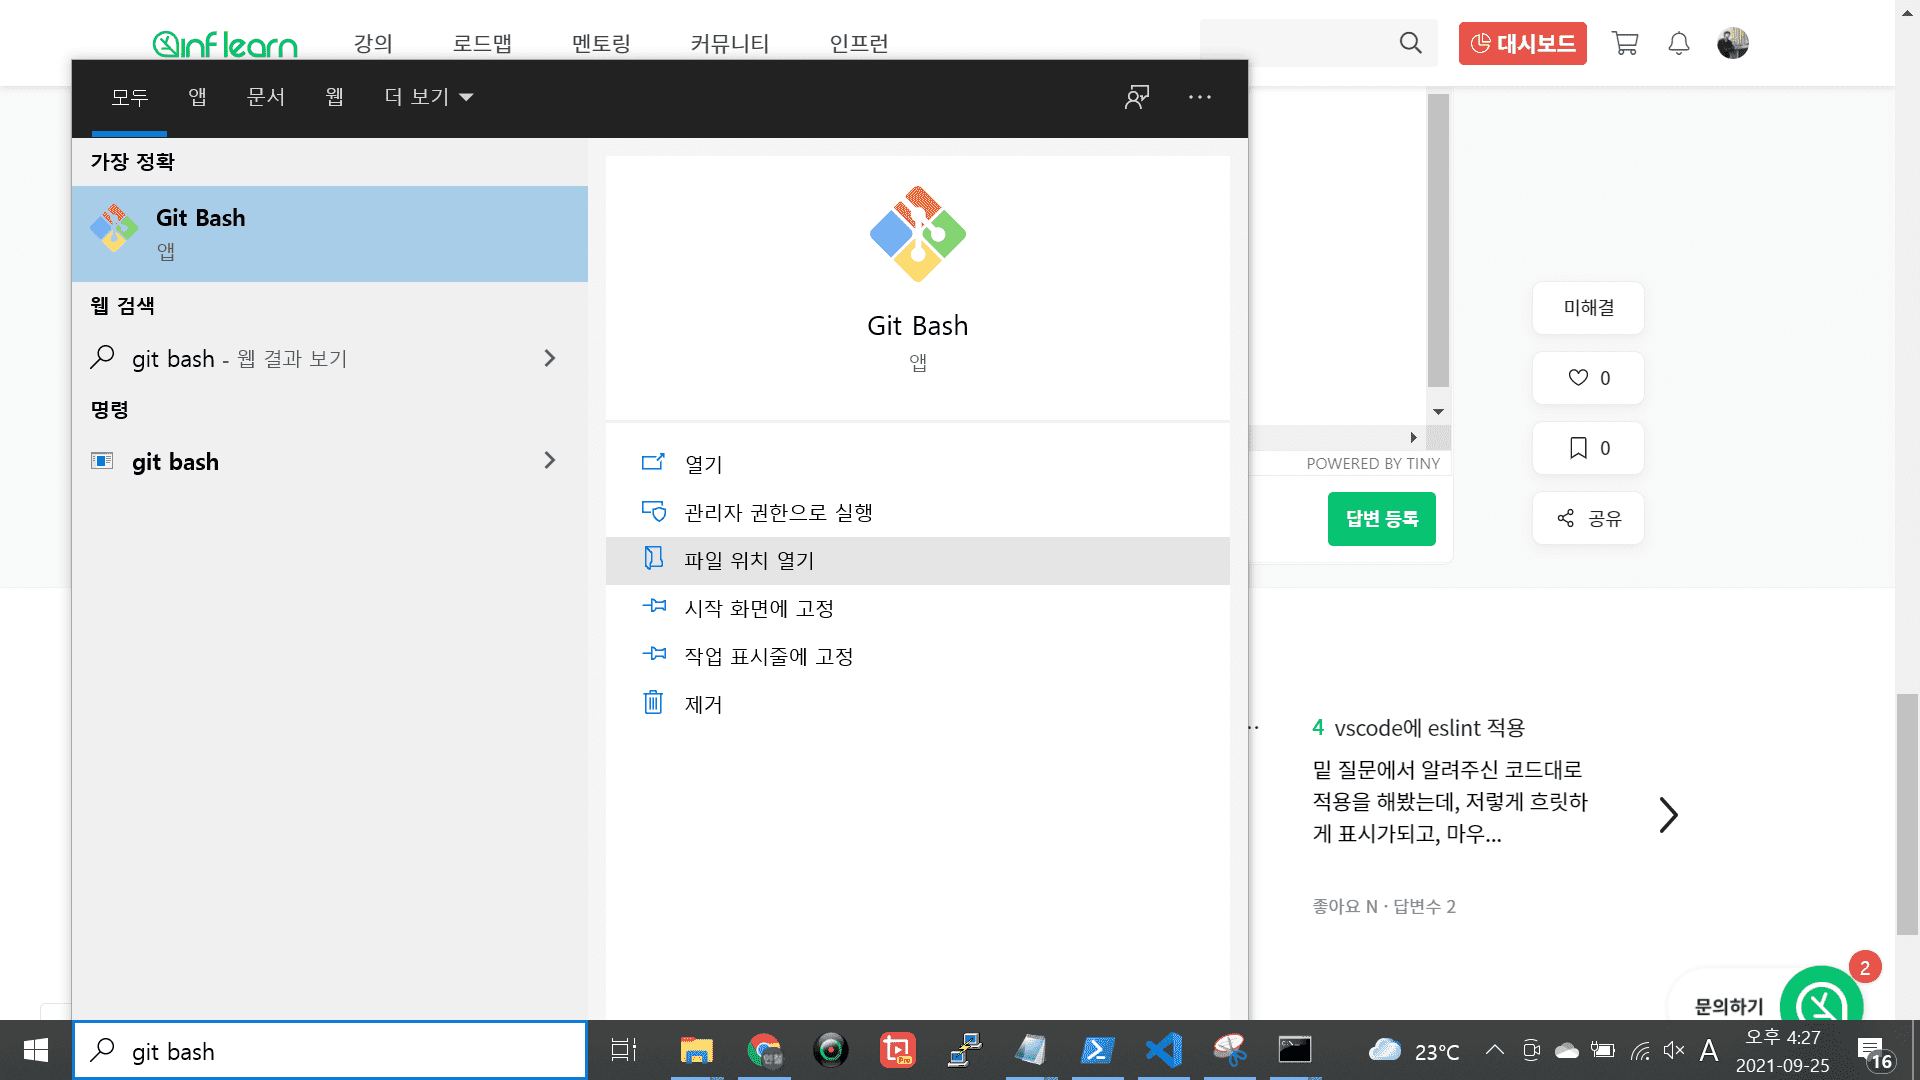The image size is (1920, 1080).
Task: Click the pin icon beside '작업 표시줄에 고정'
Action: tap(654, 654)
